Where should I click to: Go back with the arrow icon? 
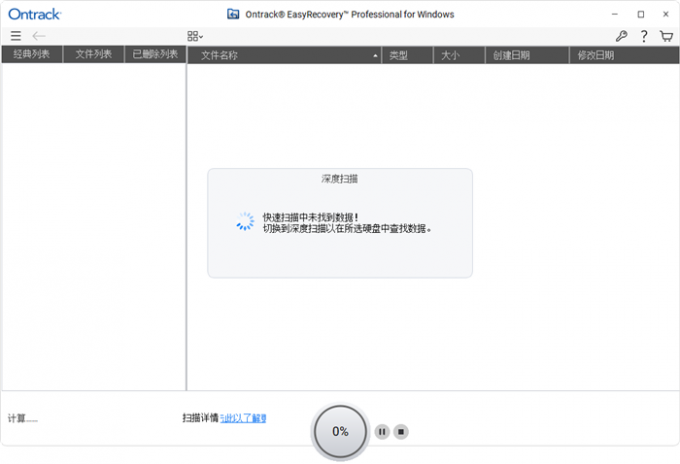coord(39,36)
